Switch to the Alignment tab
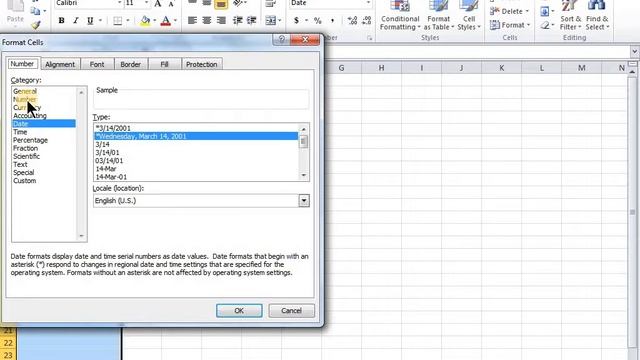 tap(60, 64)
